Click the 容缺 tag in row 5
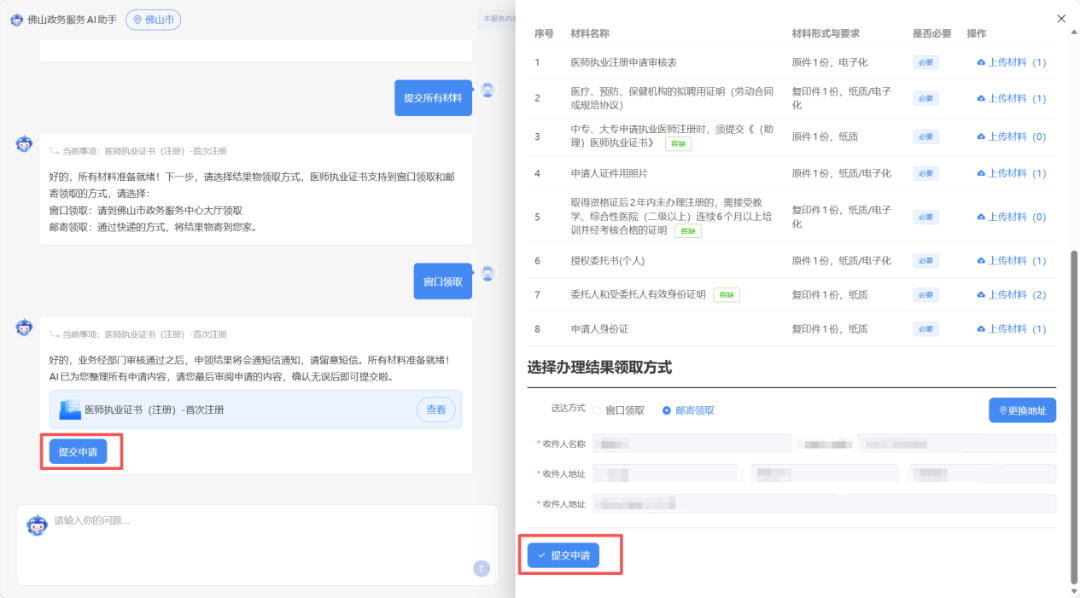 [x=687, y=231]
